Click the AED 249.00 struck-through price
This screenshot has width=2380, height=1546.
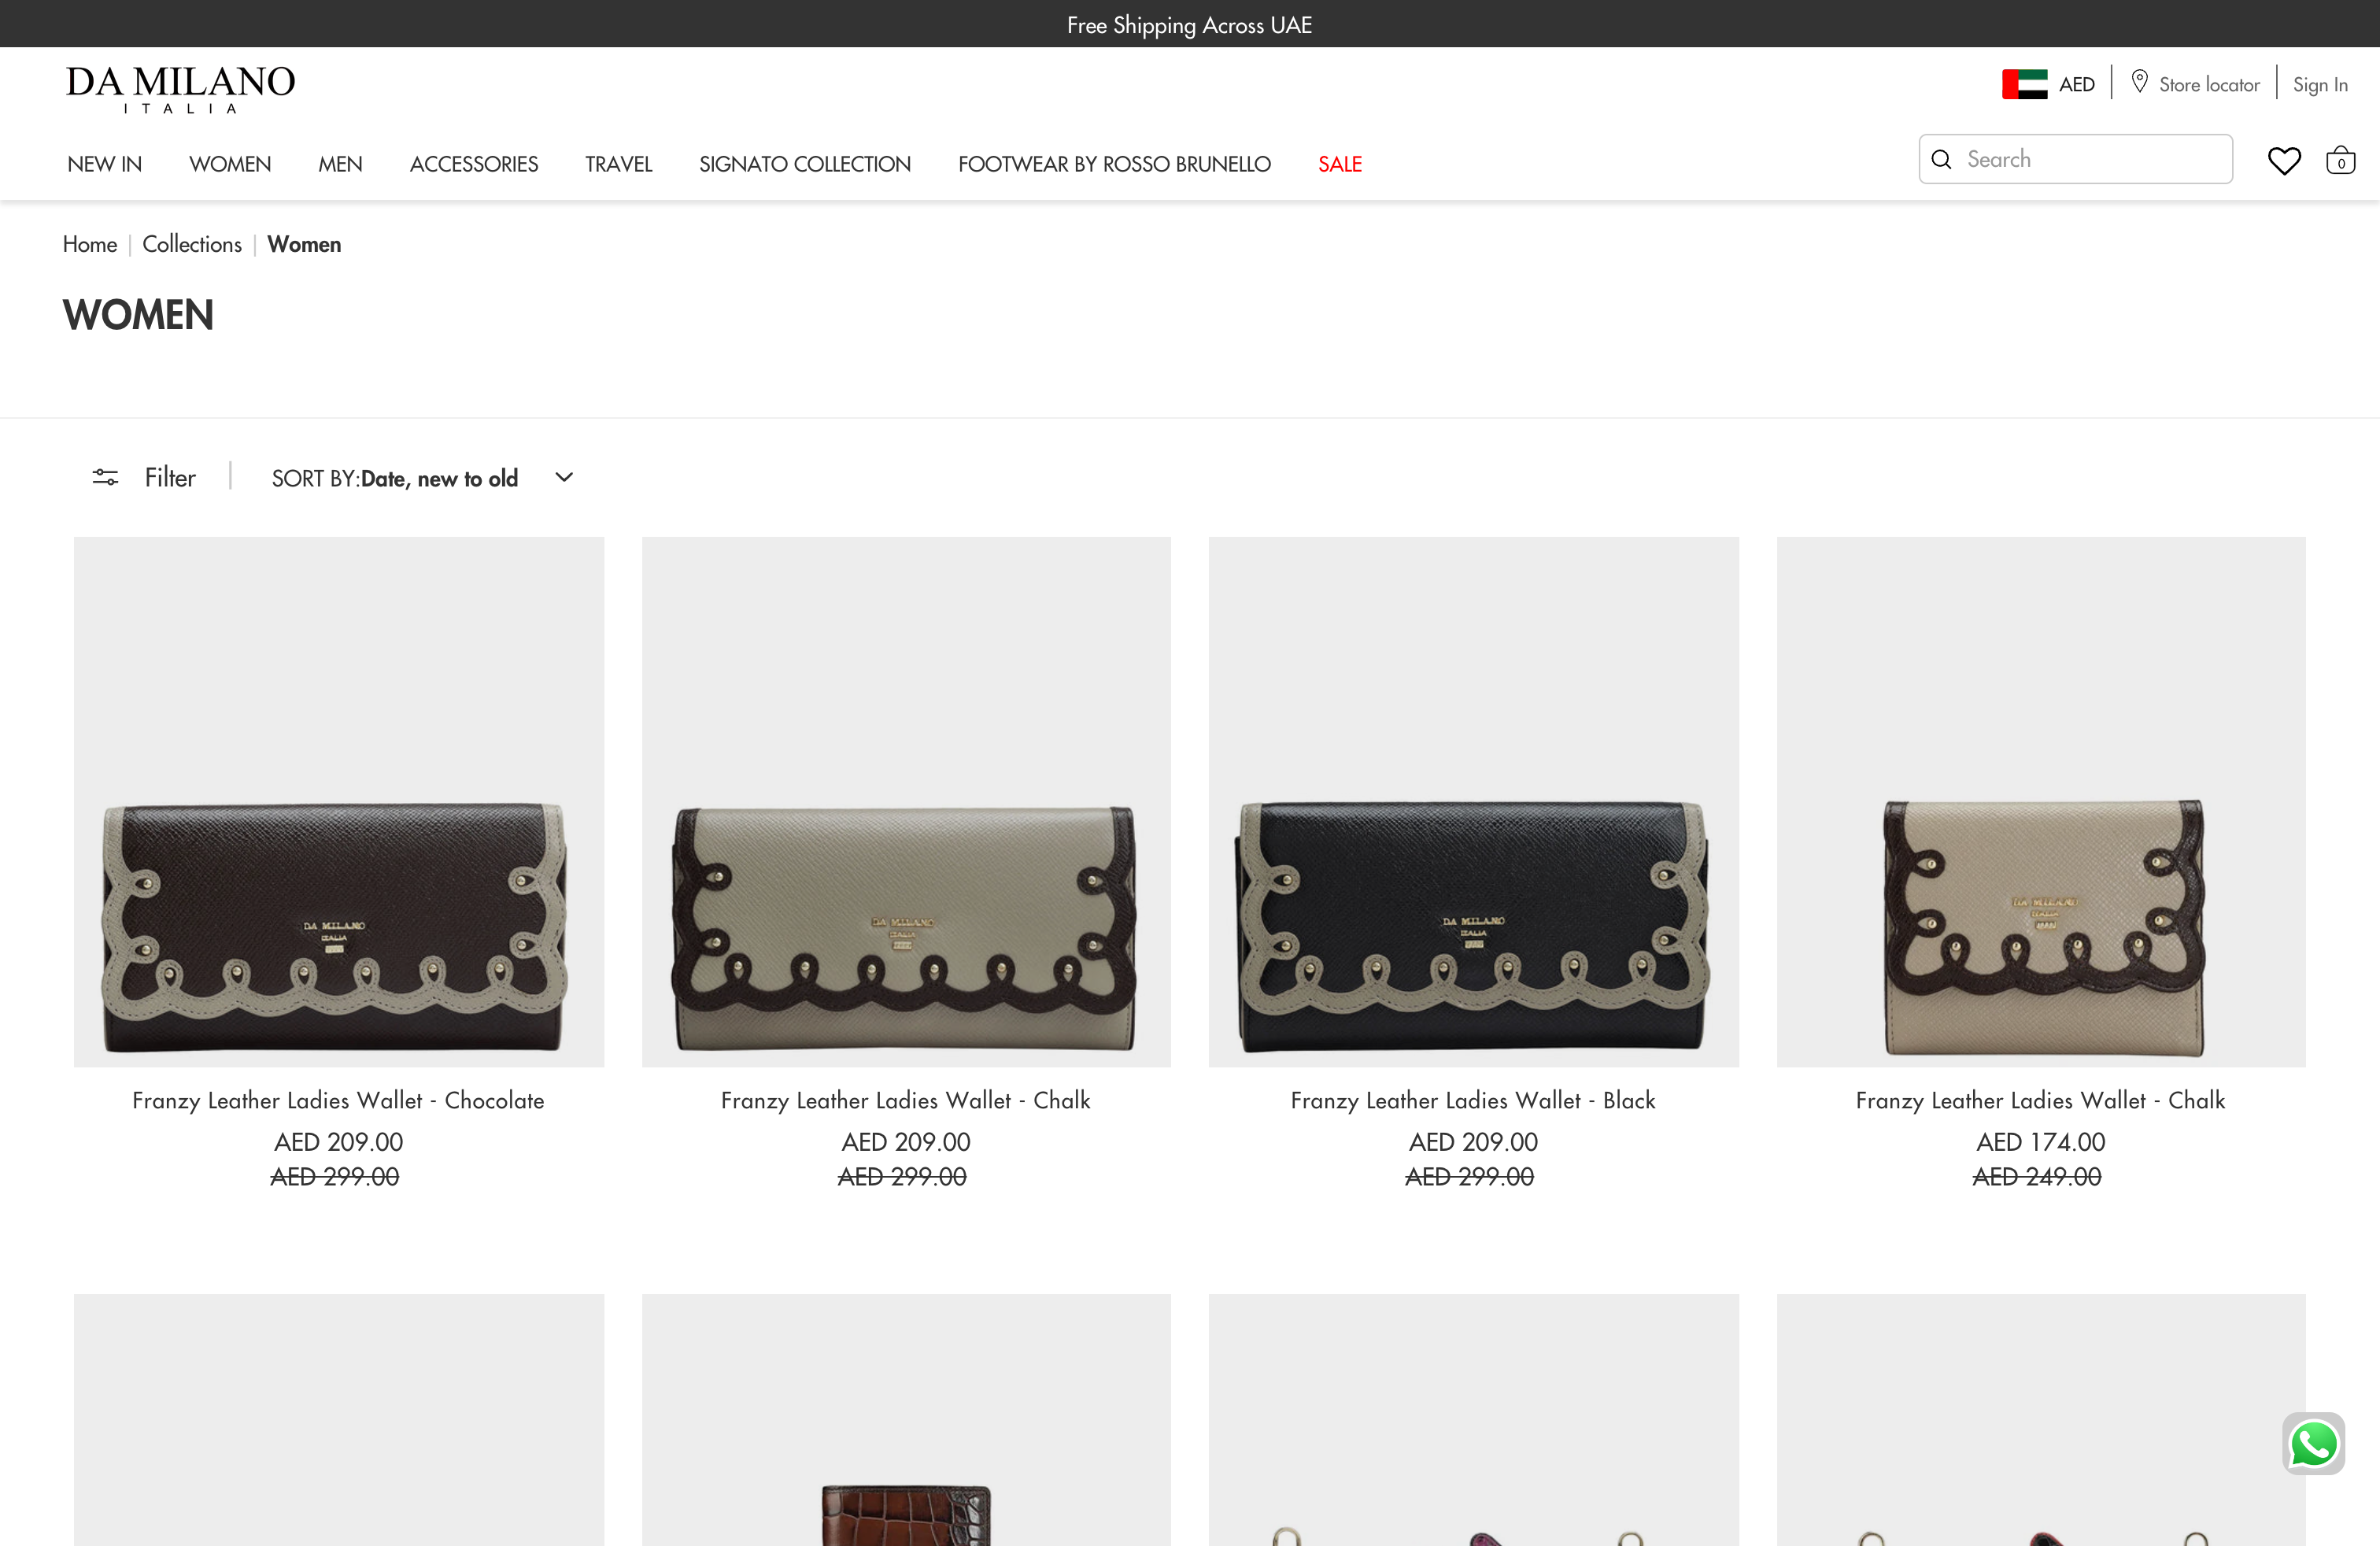[x=2037, y=1177]
